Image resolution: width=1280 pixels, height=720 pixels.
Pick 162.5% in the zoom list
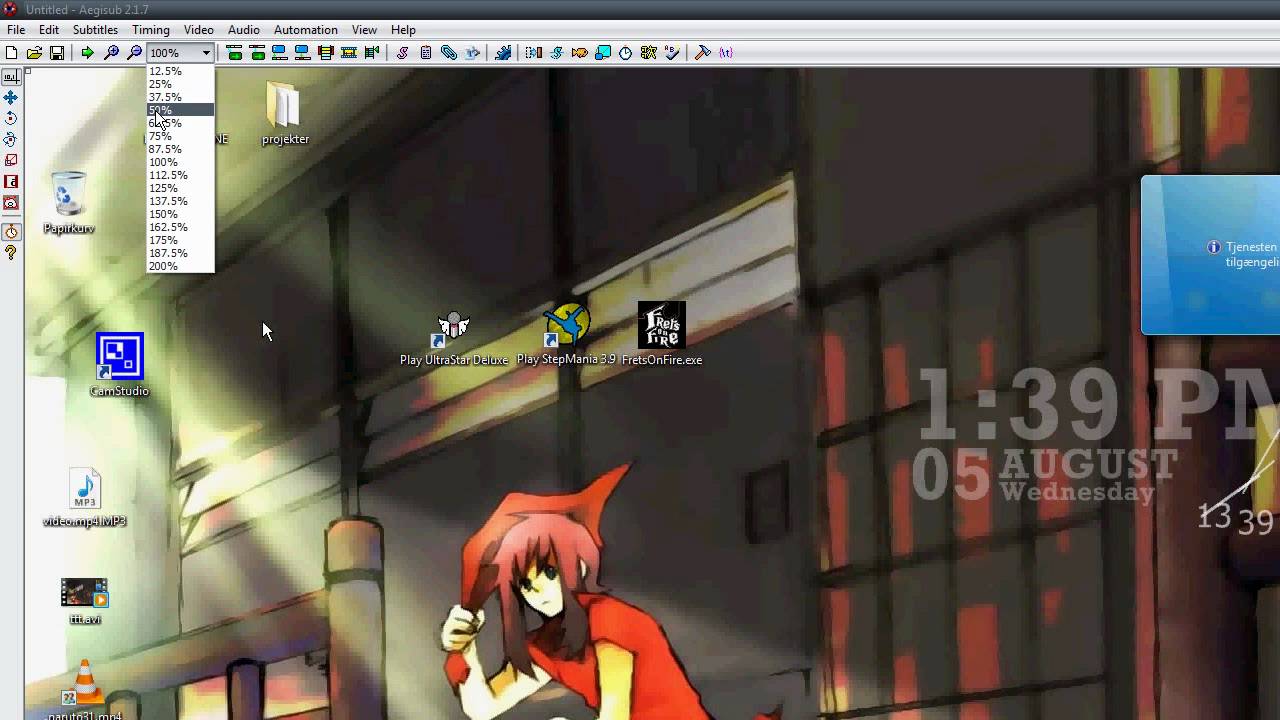pyautogui.click(x=181, y=227)
